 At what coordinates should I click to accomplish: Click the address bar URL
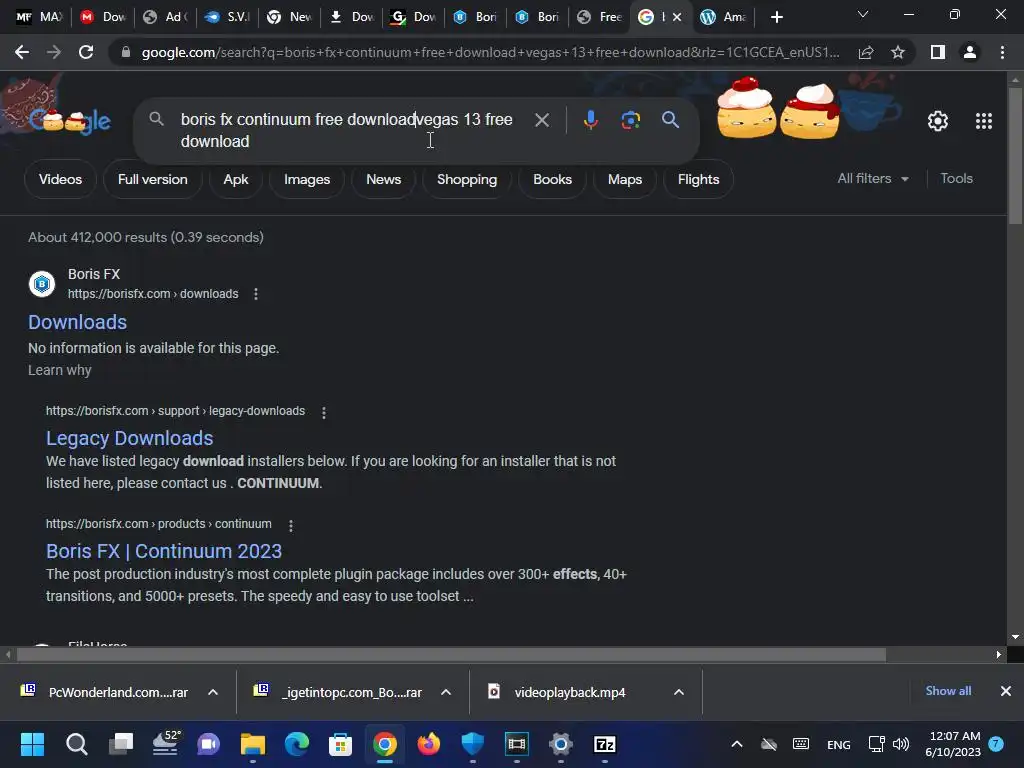coord(490,52)
